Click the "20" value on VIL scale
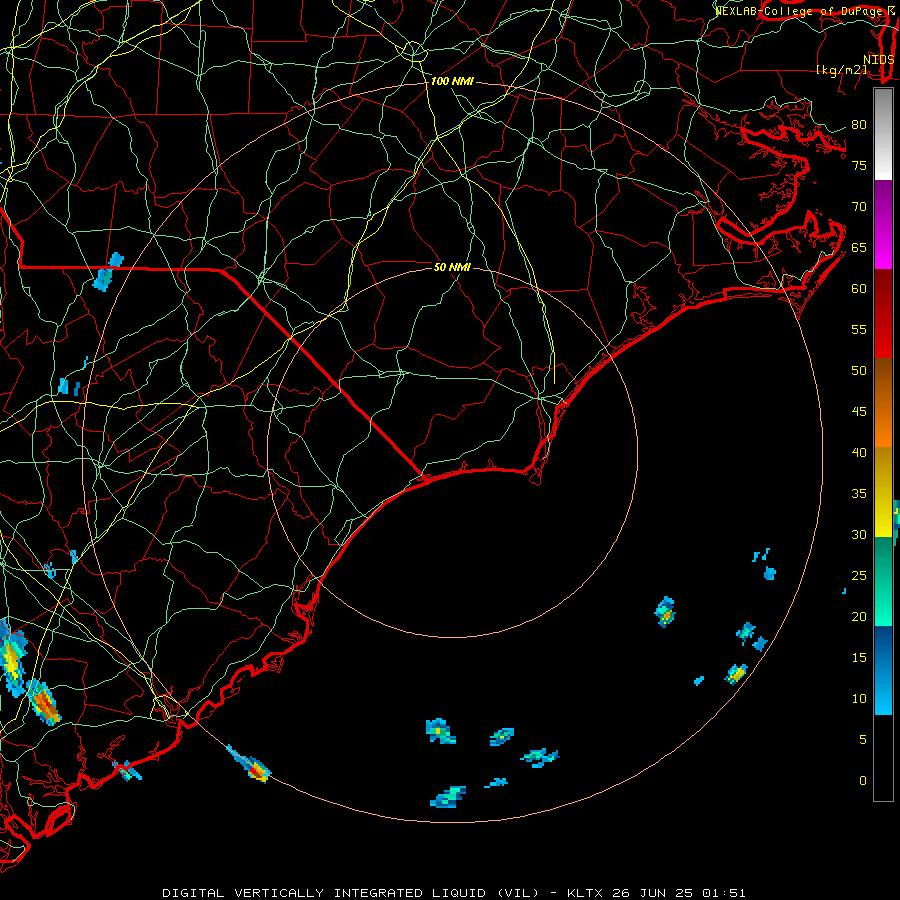 (x=859, y=617)
